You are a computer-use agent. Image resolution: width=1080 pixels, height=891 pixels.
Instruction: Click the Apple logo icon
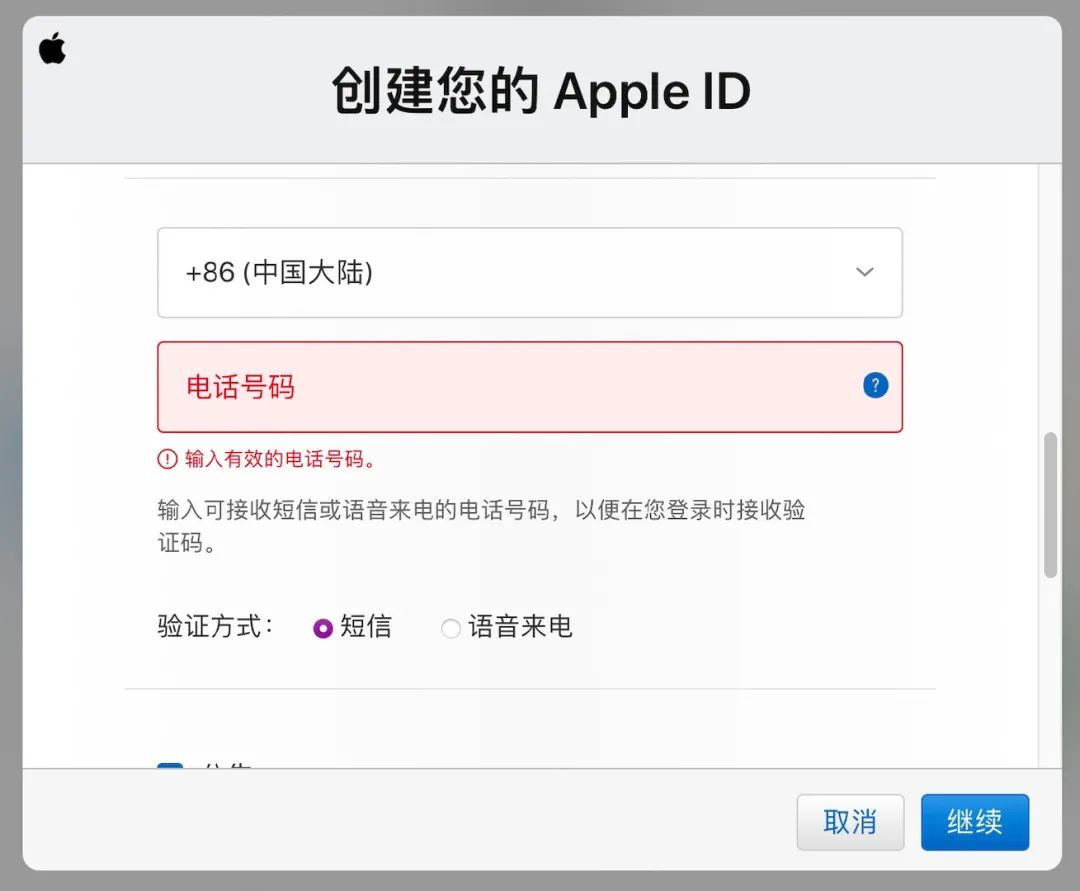pyautogui.click(x=52, y=48)
